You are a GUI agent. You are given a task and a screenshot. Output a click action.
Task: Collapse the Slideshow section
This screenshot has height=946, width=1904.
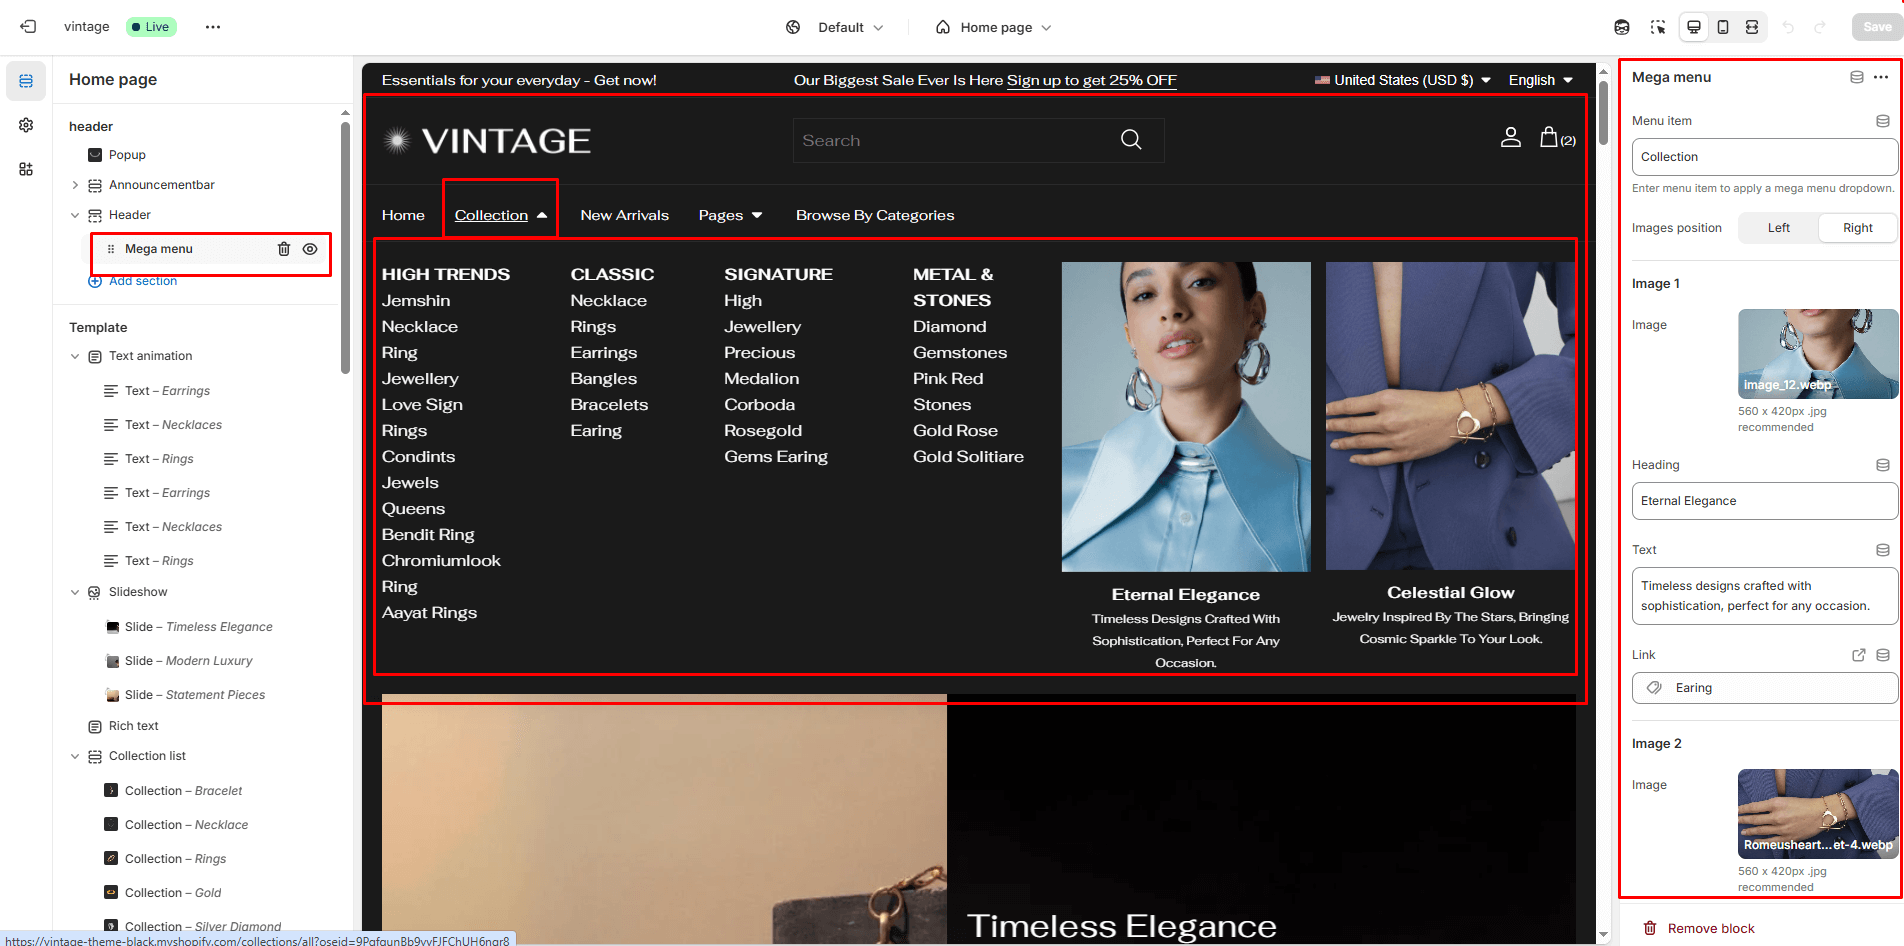point(75,592)
